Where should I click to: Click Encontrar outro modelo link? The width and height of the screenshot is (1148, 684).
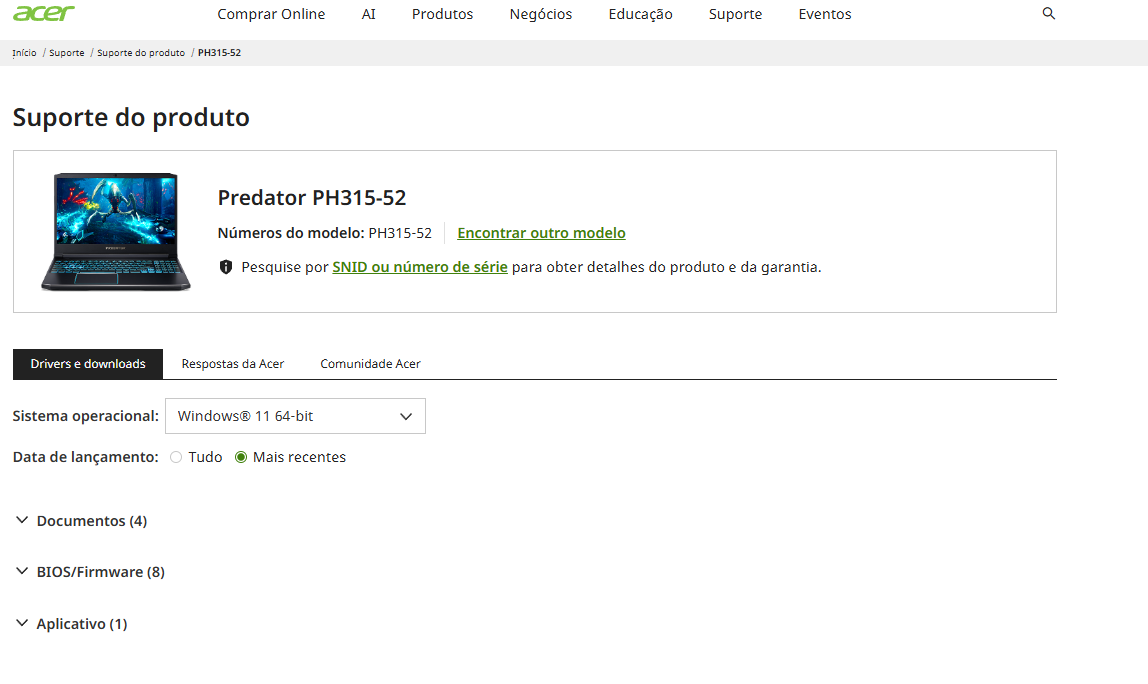[x=541, y=233]
